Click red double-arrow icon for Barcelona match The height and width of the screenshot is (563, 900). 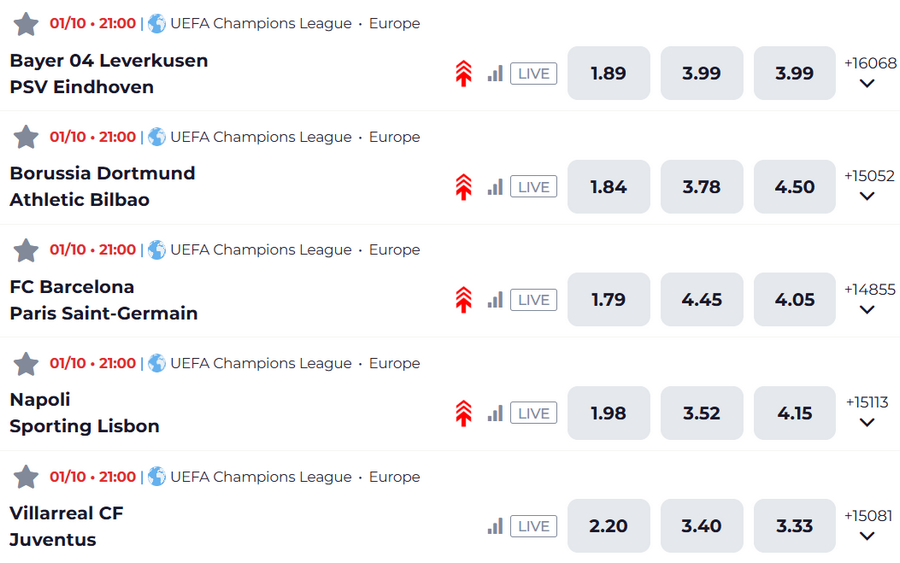[x=463, y=300]
